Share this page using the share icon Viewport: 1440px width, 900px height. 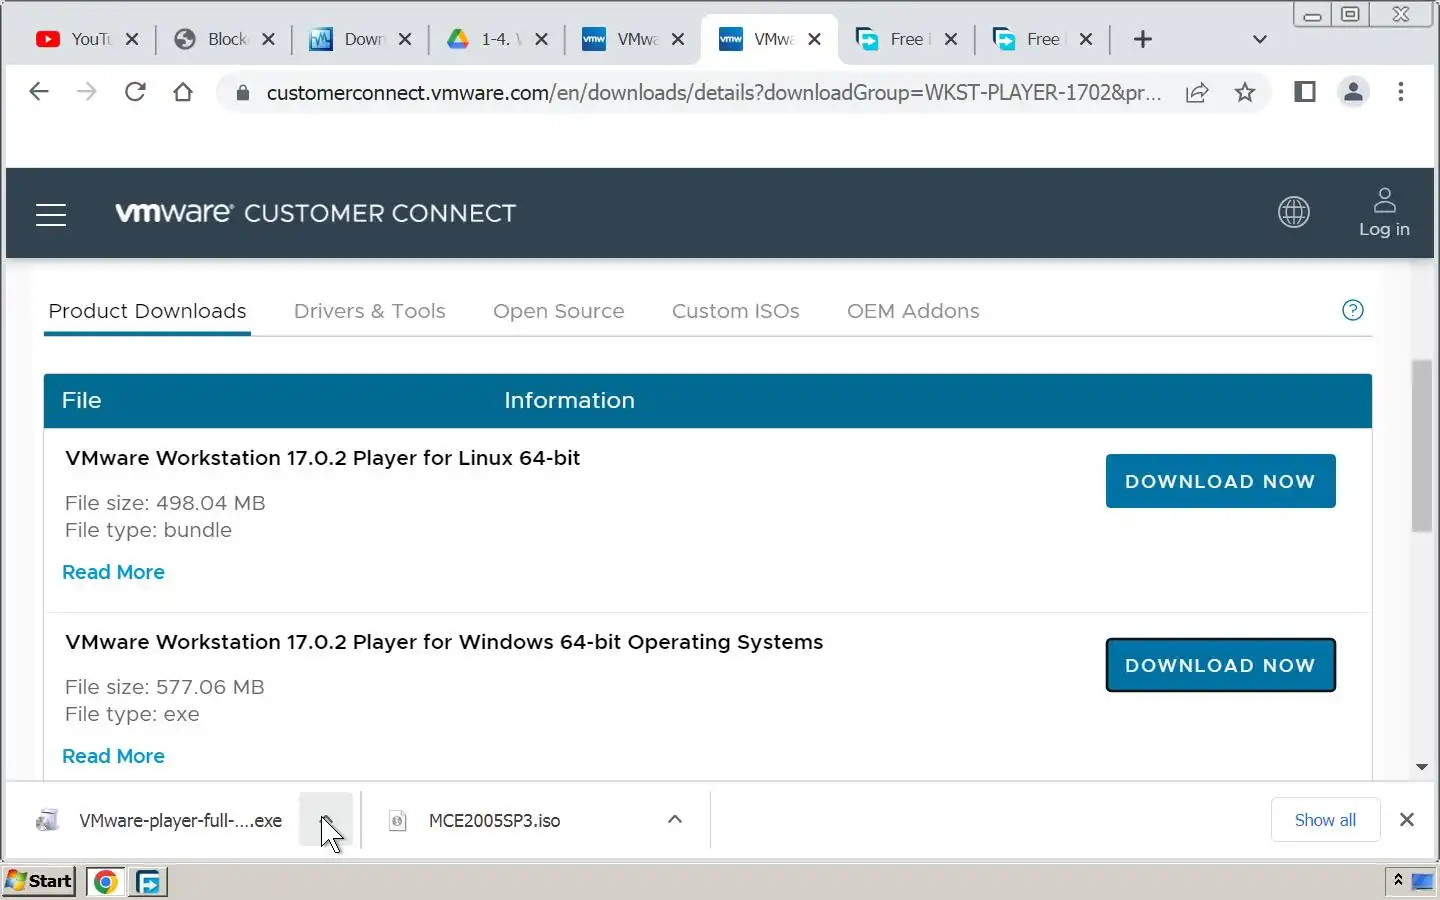(1197, 93)
